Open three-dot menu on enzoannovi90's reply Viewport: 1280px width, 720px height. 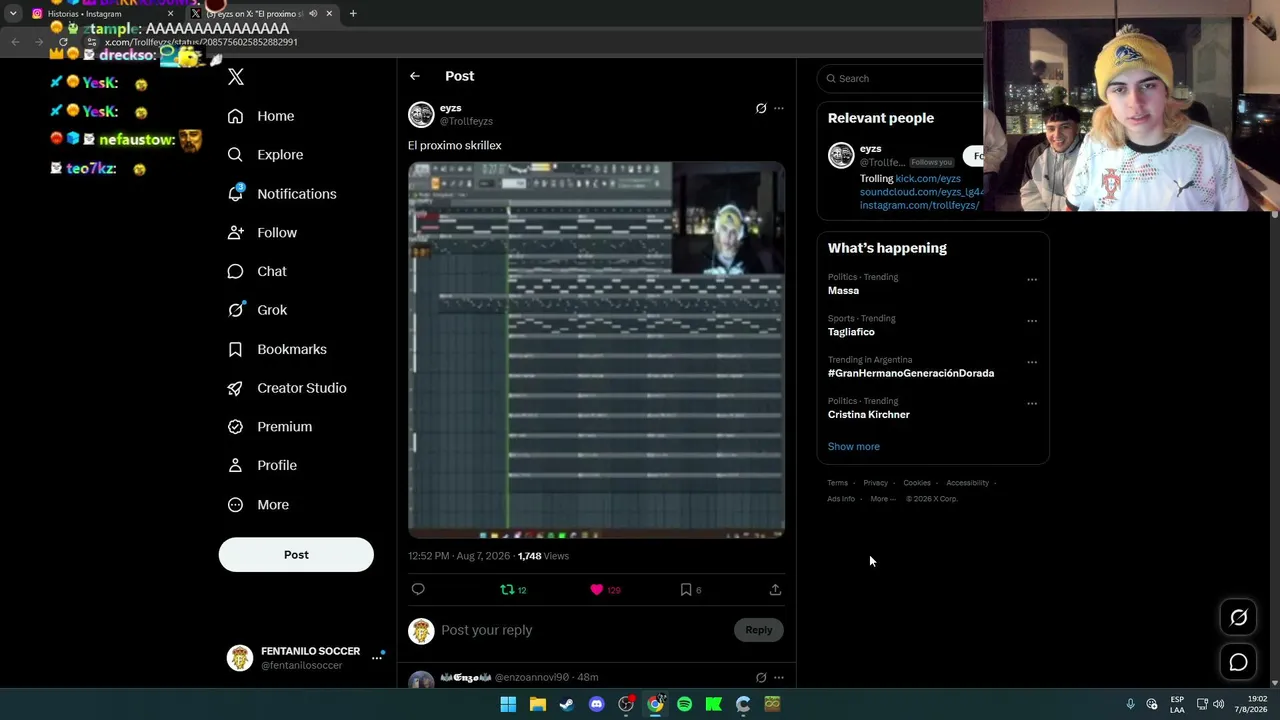click(x=779, y=678)
